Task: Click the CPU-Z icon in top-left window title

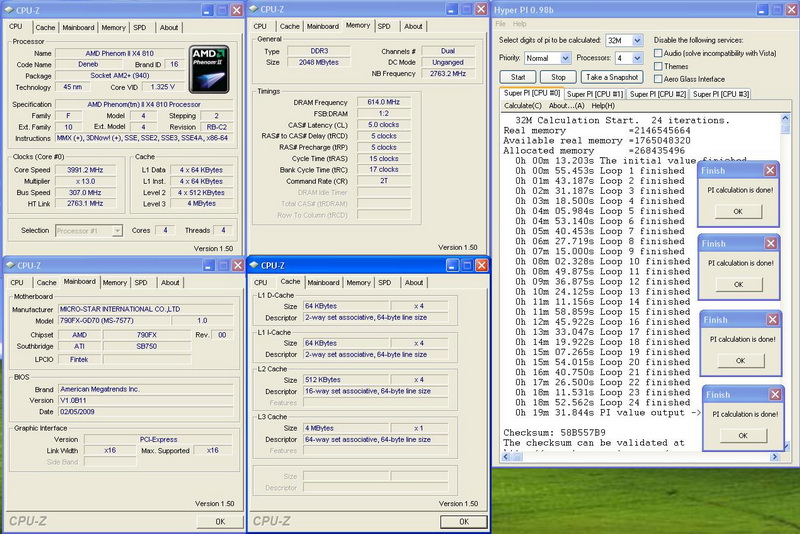Action: (x=11, y=9)
